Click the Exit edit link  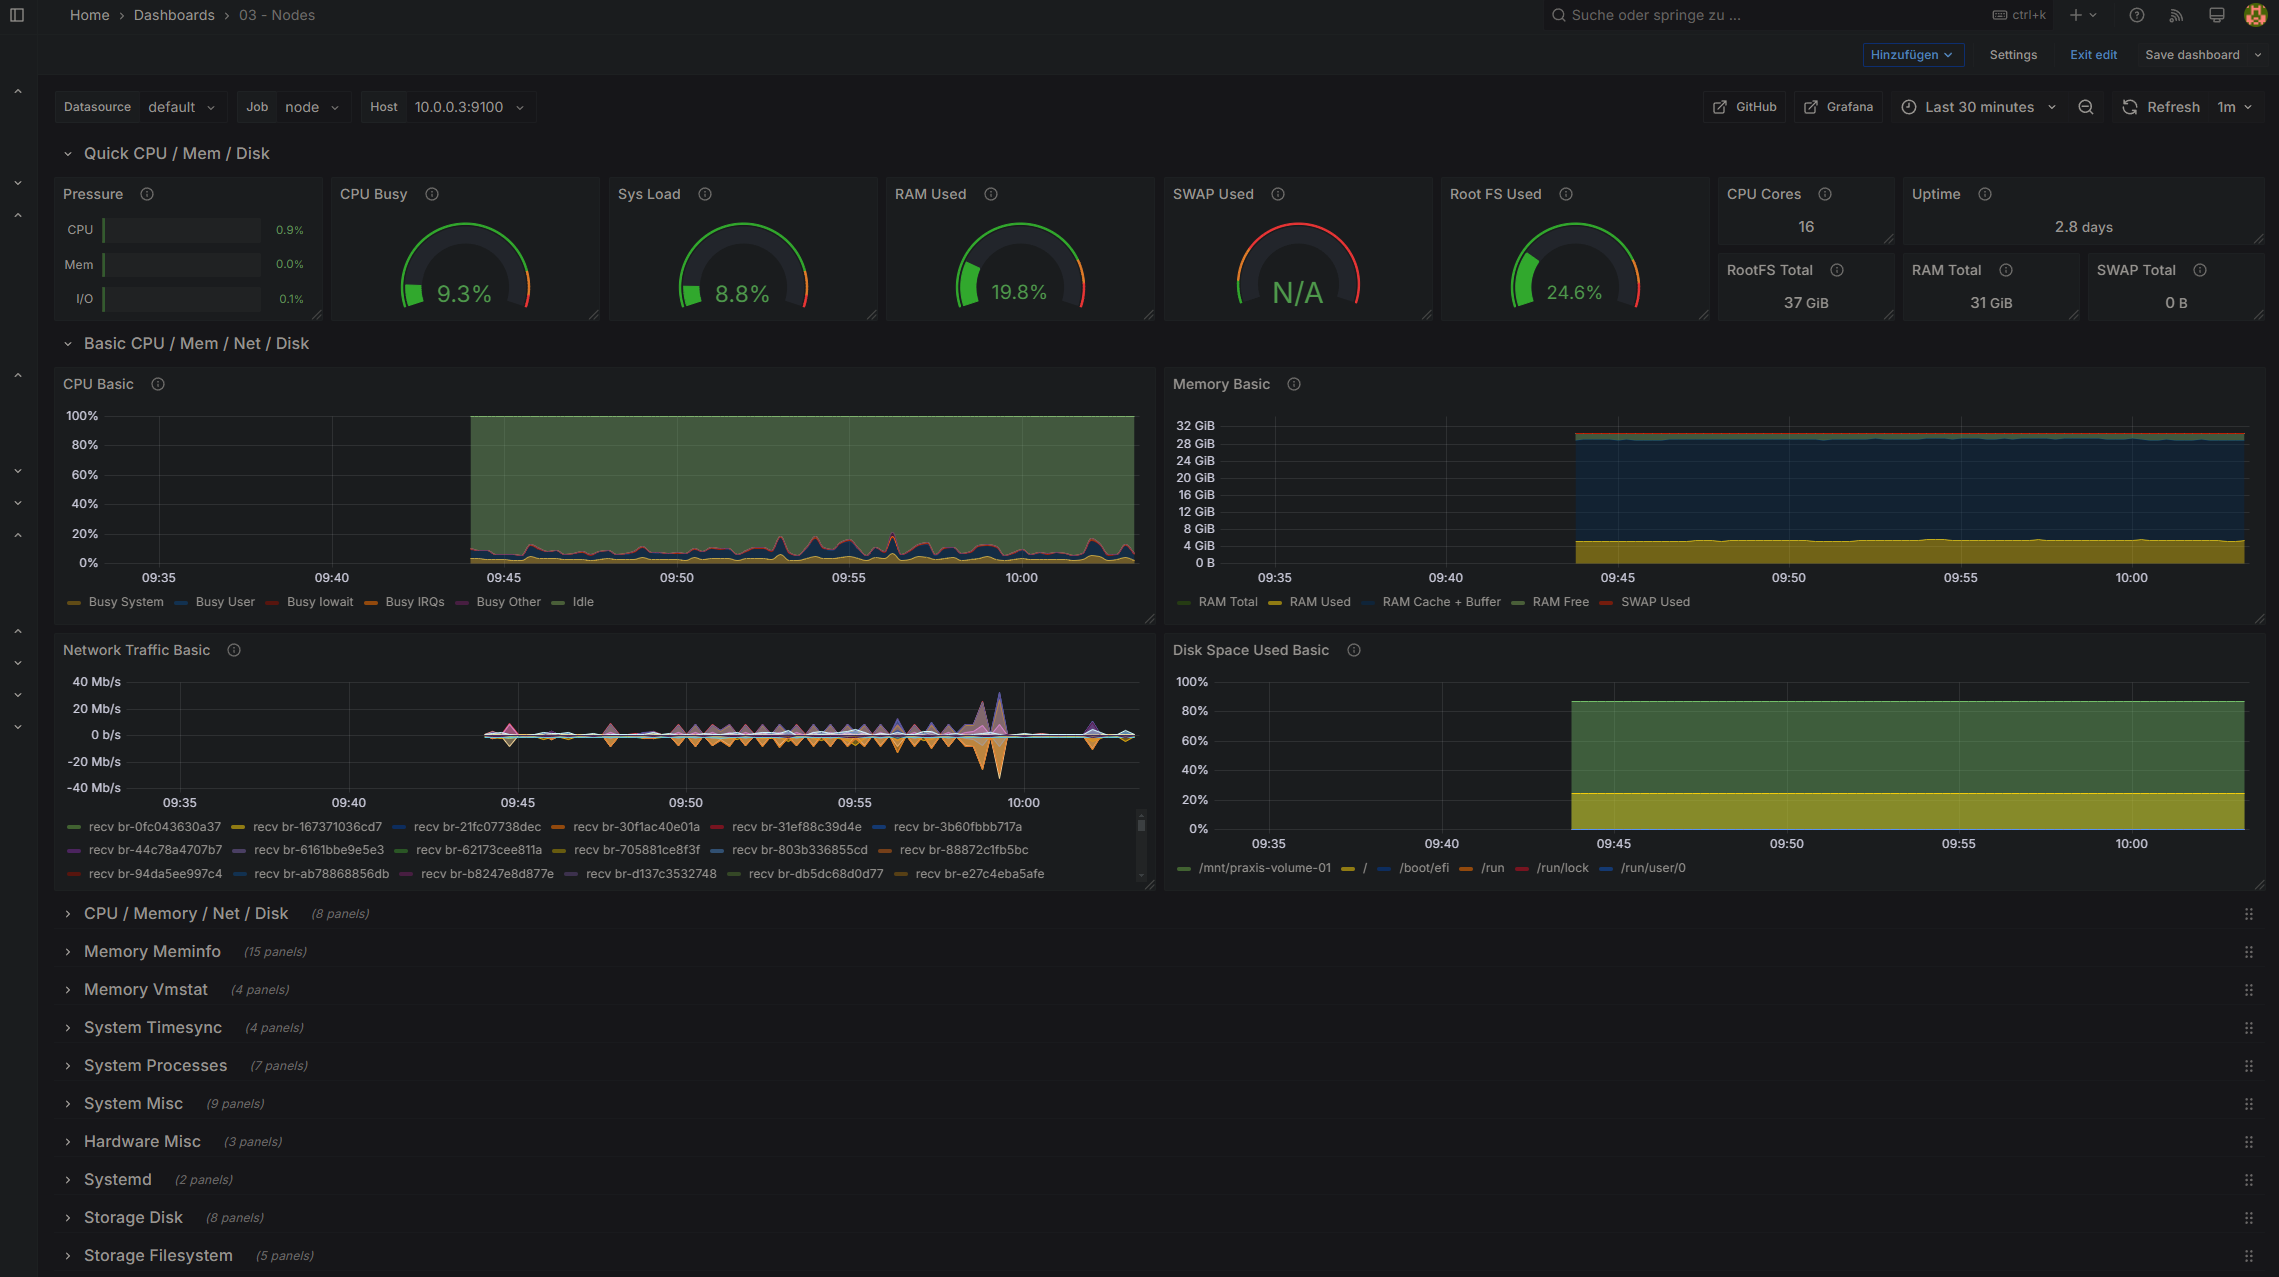(2093, 55)
